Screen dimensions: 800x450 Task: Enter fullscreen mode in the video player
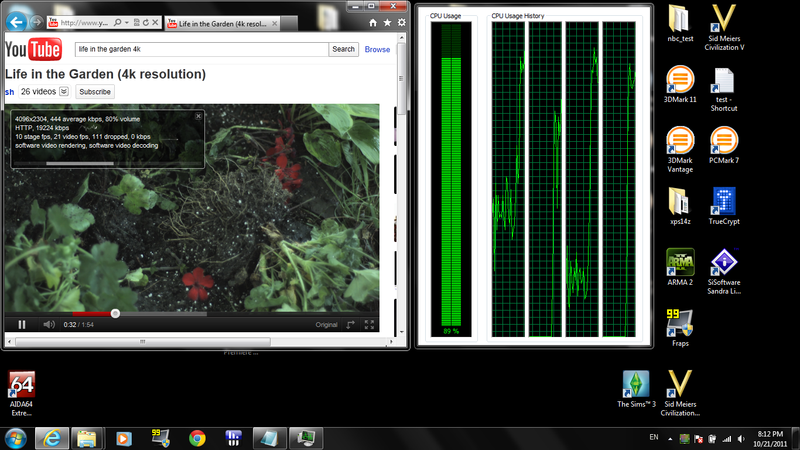click(x=369, y=324)
